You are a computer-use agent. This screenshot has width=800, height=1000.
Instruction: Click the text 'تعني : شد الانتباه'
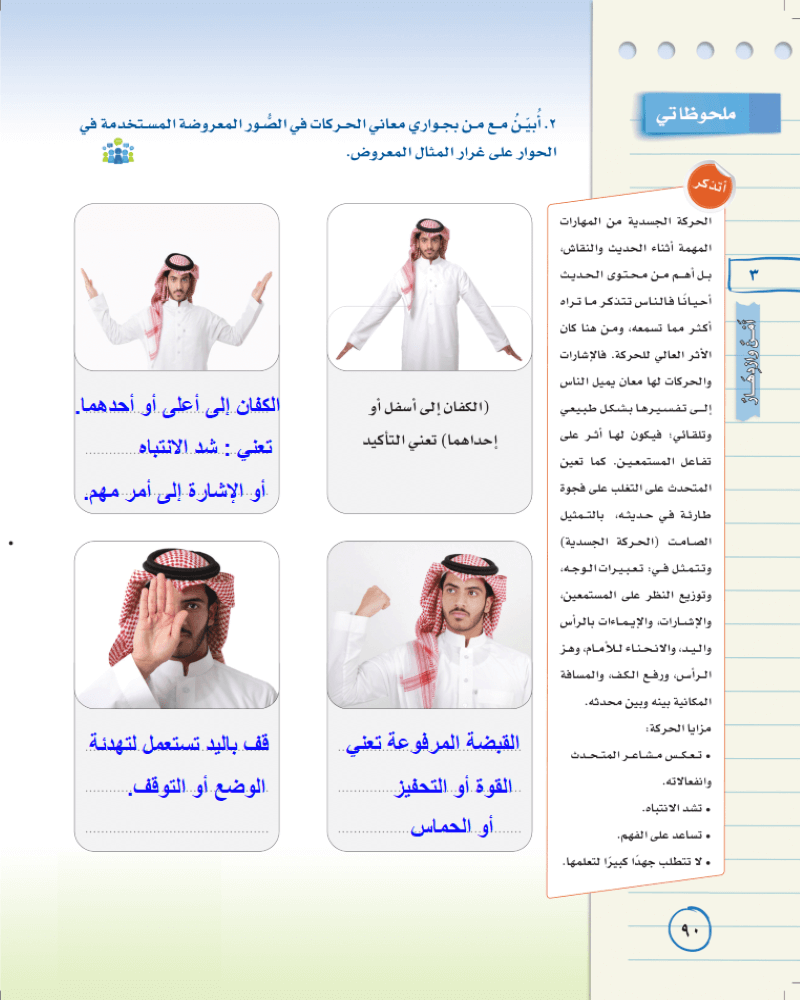[x=206, y=448]
